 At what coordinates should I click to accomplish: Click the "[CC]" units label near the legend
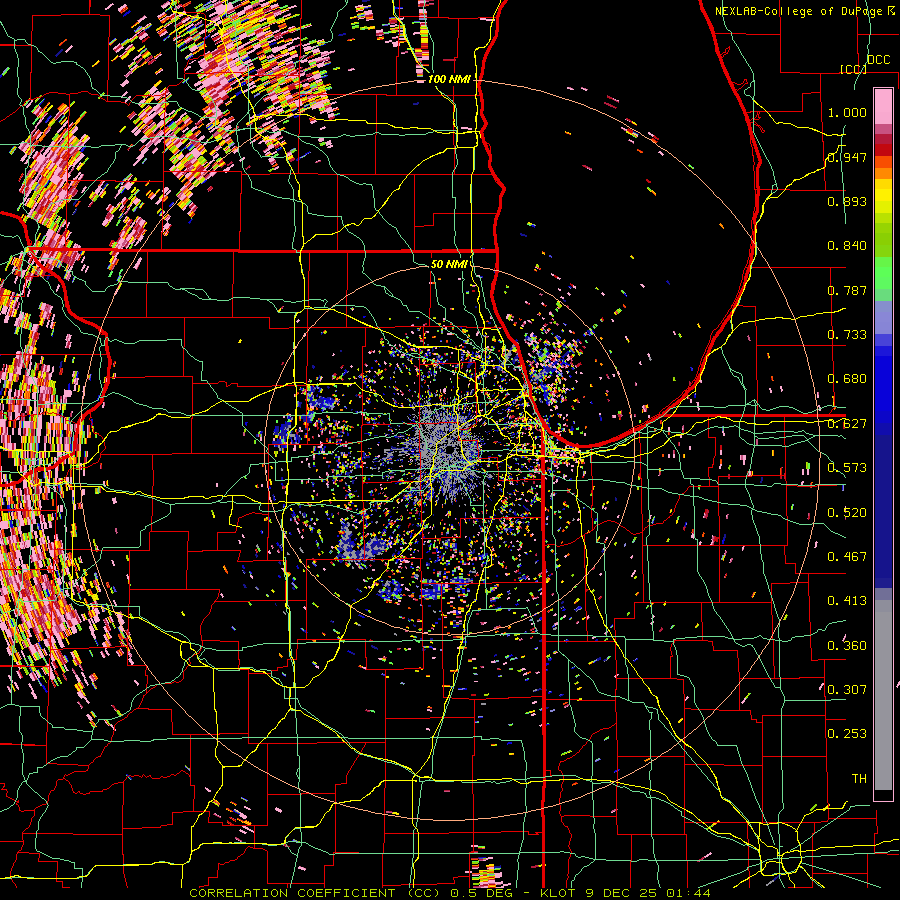pos(852,69)
